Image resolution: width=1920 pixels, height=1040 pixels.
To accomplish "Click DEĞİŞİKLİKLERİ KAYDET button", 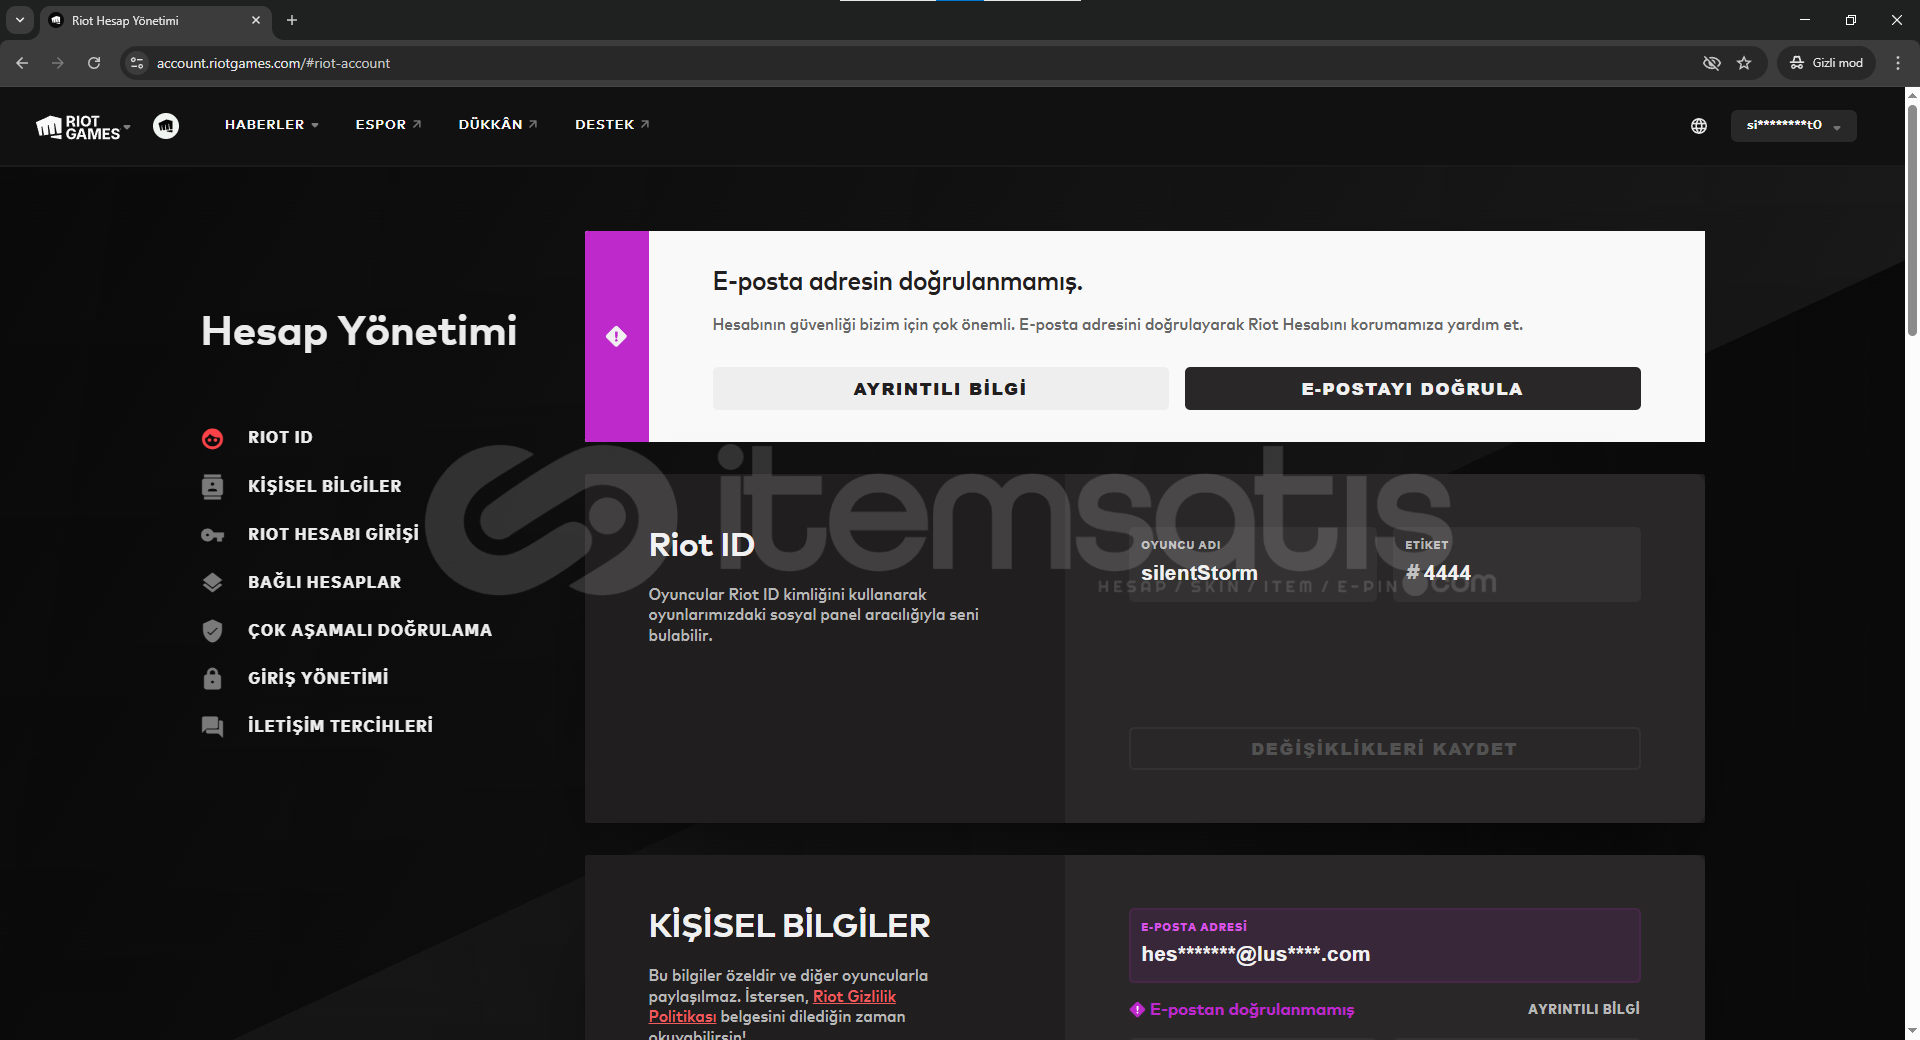I will (x=1384, y=749).
